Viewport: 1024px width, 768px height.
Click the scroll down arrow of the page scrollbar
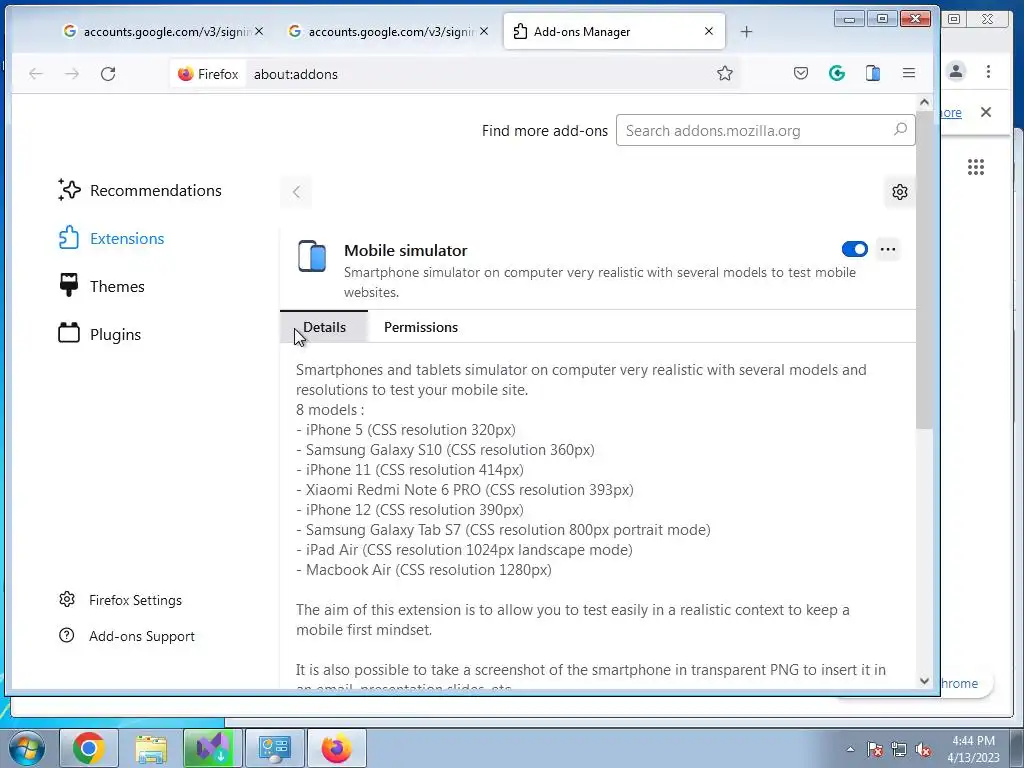(x=923, y=680)
